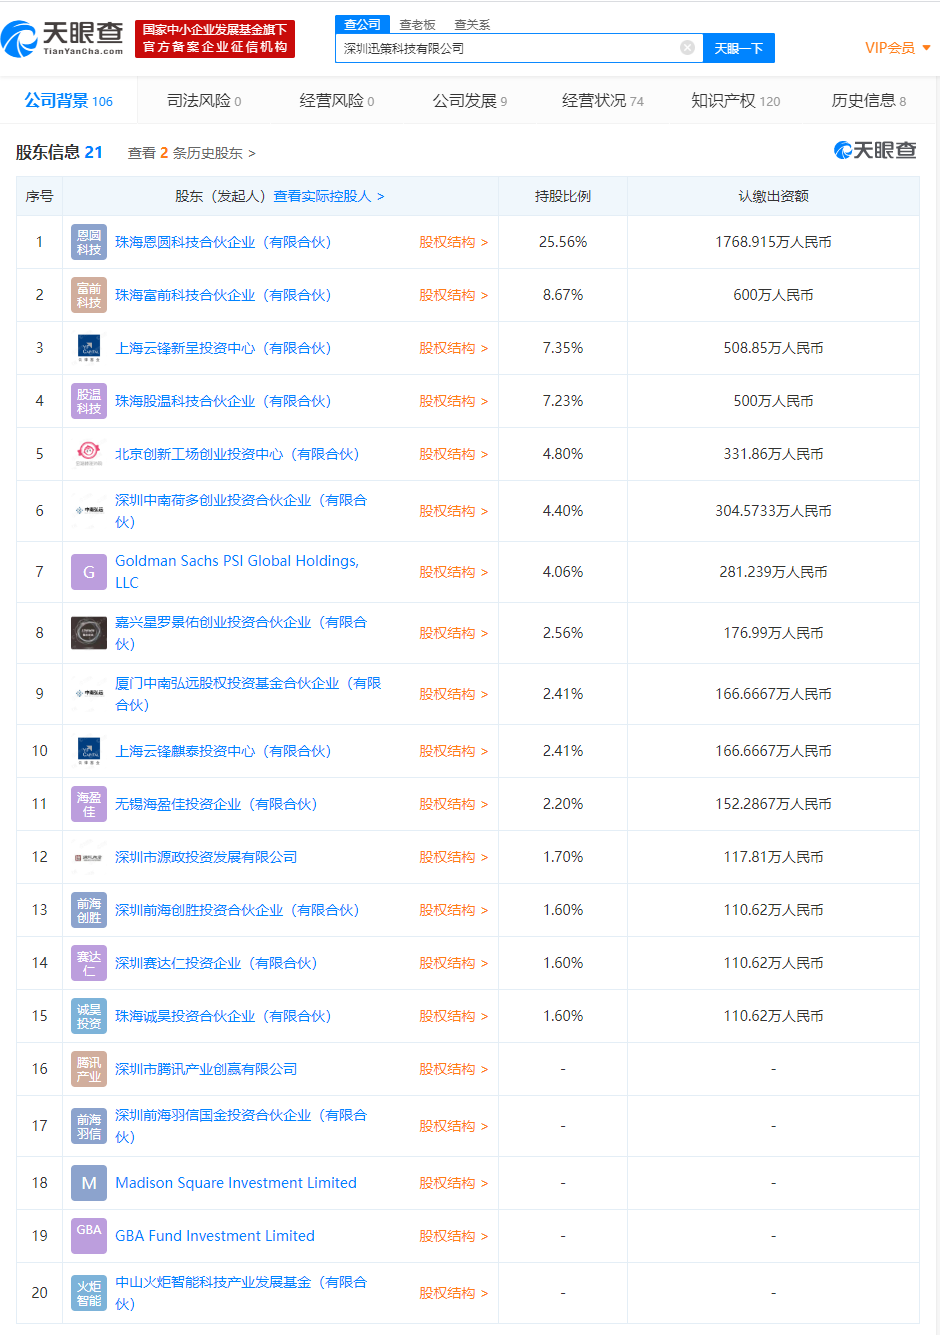Image resolution: width=940 pixels, height=1335 pixels.
Task: Click the M avatar beside Madison Square Investment
Action: click(x=89, y=1183)
